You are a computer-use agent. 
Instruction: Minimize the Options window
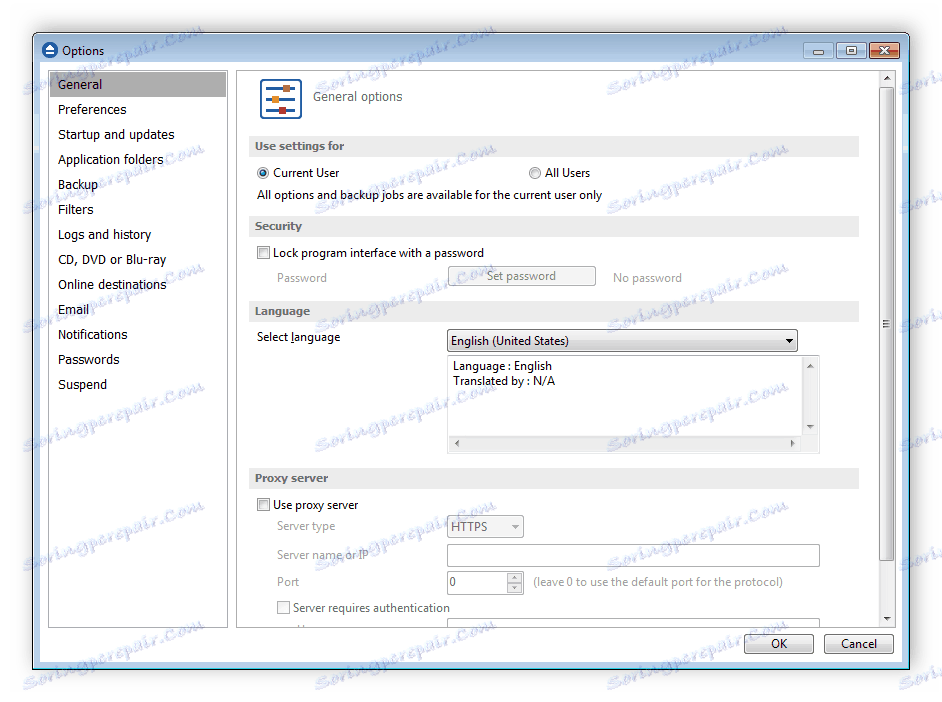[818, 51]
